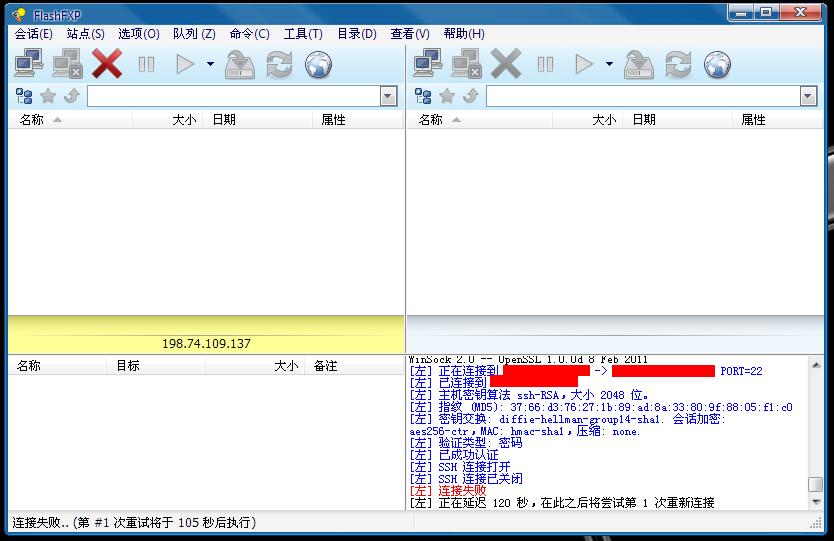Screen dimensions: 834x541
Task: Click the left pane folder tree icon
Action: [24, 96]
